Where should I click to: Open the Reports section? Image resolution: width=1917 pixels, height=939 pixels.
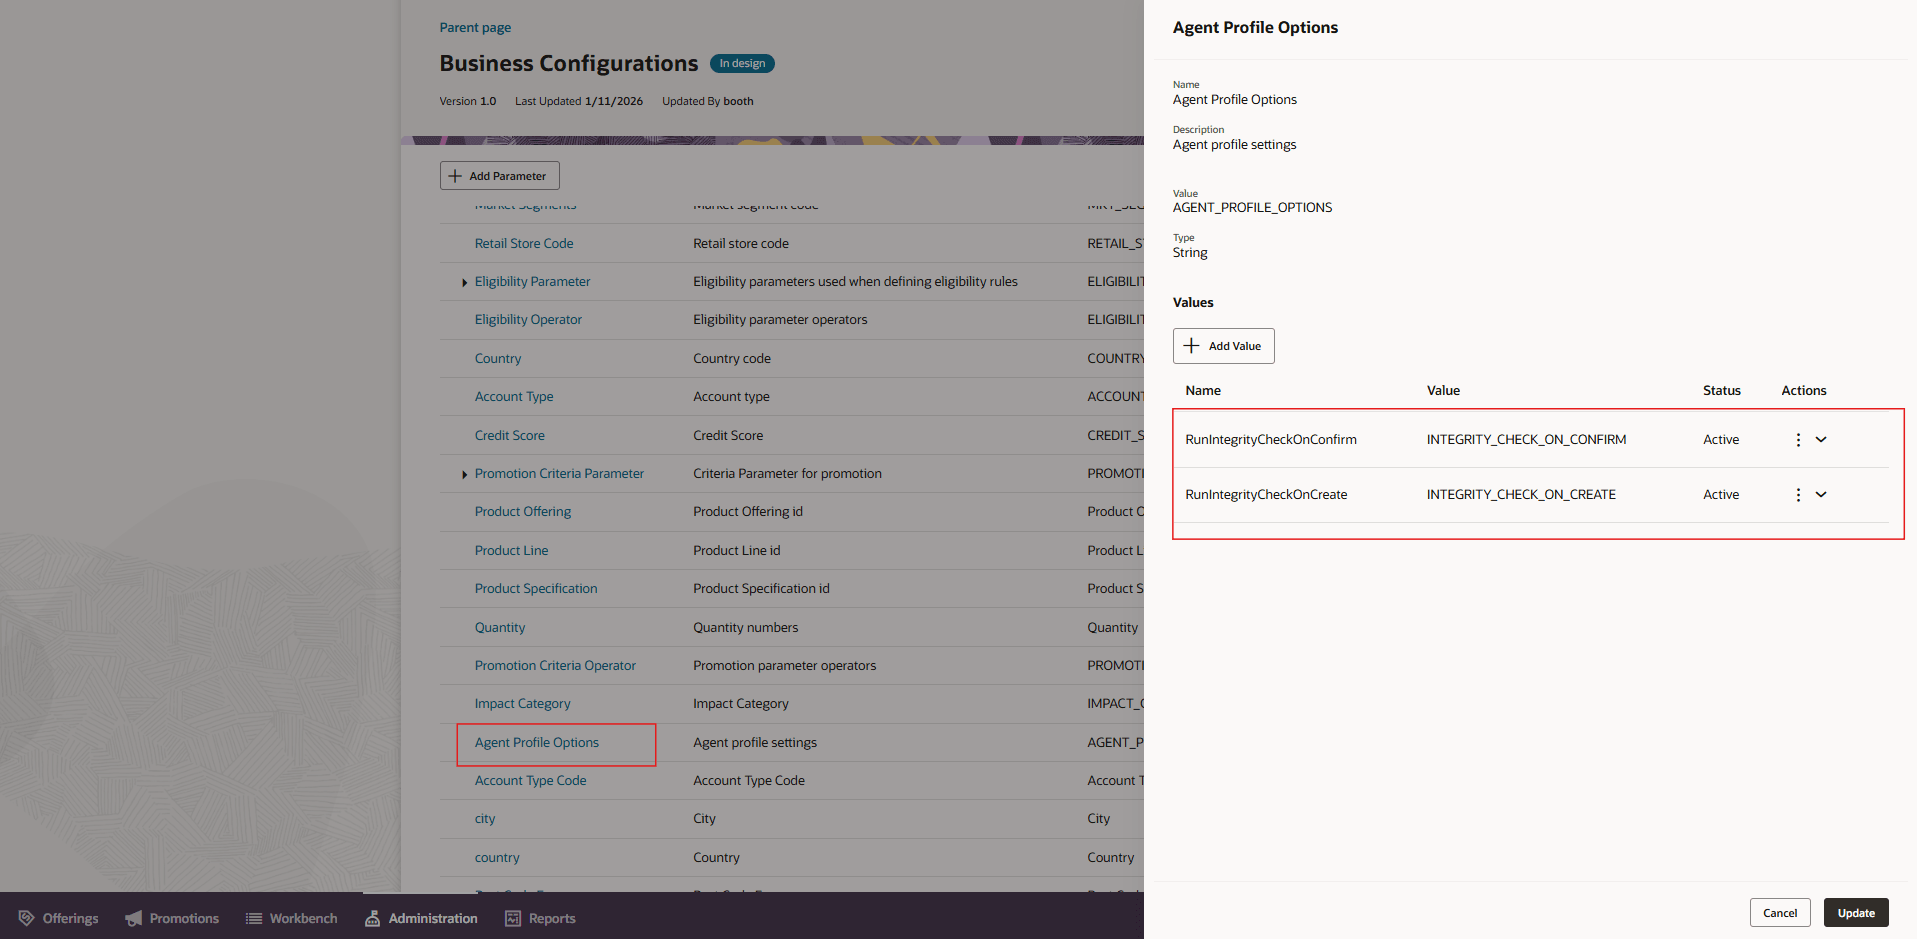[540, 918]
